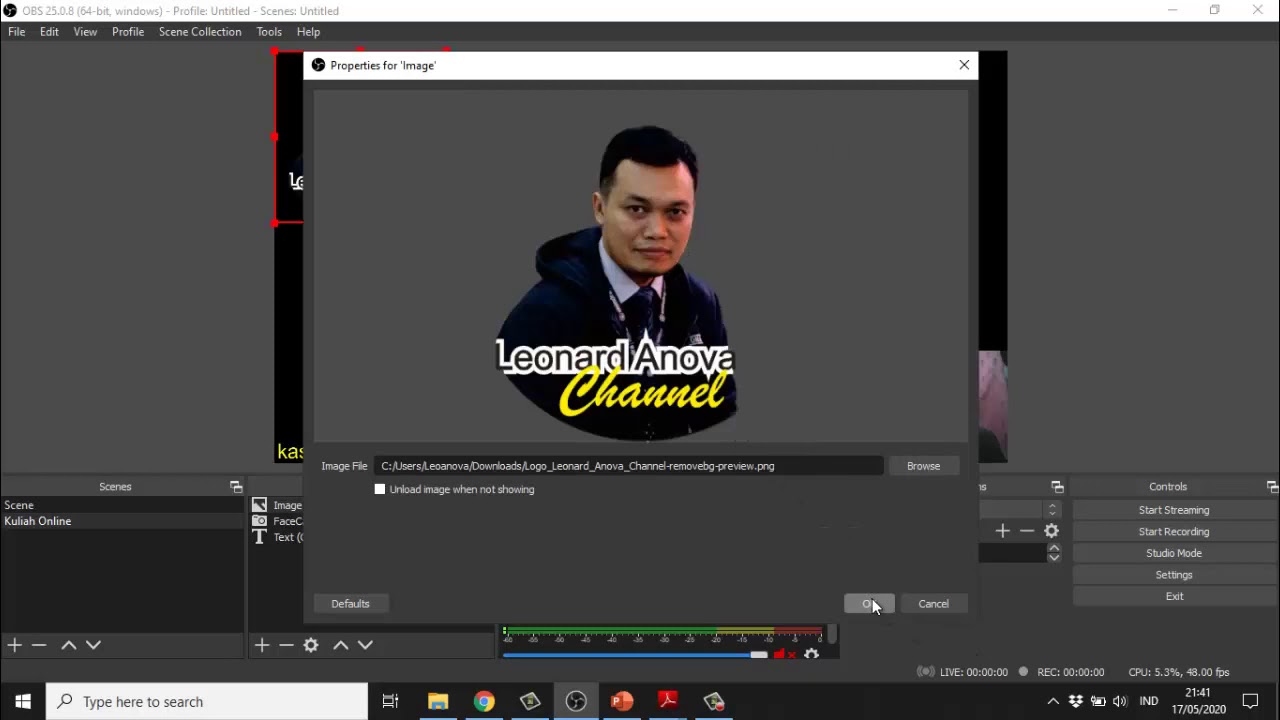Move scene up in Scenes panel
This screenshot has height=720, width=1280.
(68, 645)
